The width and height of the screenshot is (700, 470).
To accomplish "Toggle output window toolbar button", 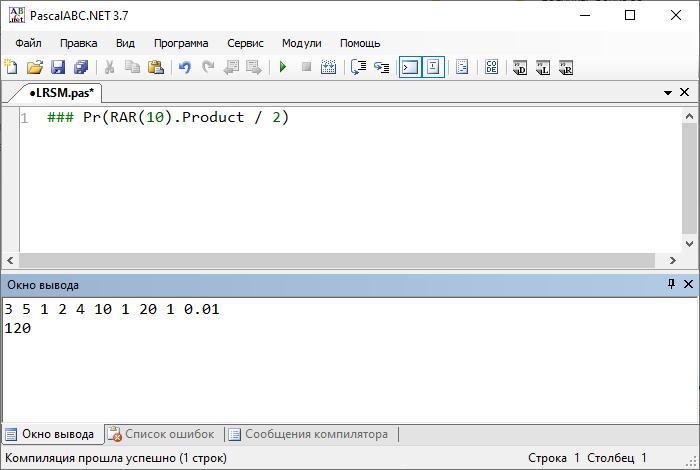I will tap(410, 67).
